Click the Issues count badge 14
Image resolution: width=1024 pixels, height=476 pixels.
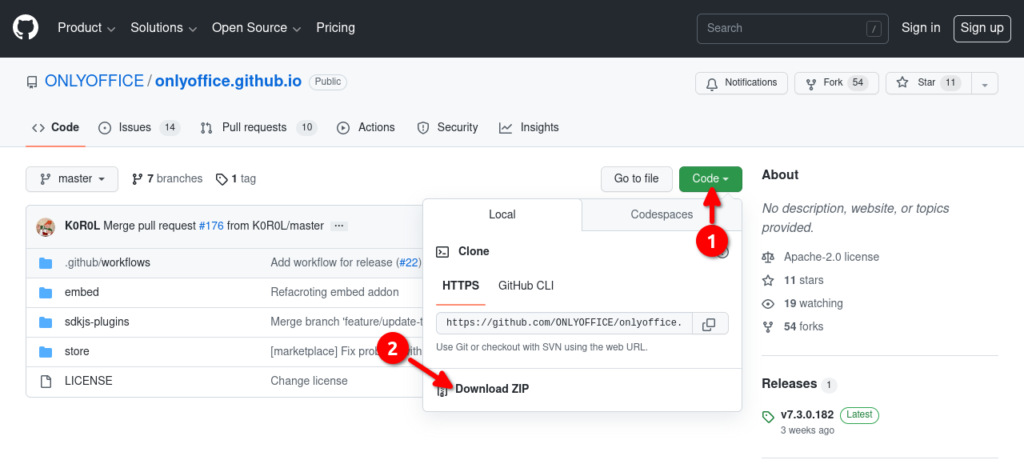click(170, 127)
